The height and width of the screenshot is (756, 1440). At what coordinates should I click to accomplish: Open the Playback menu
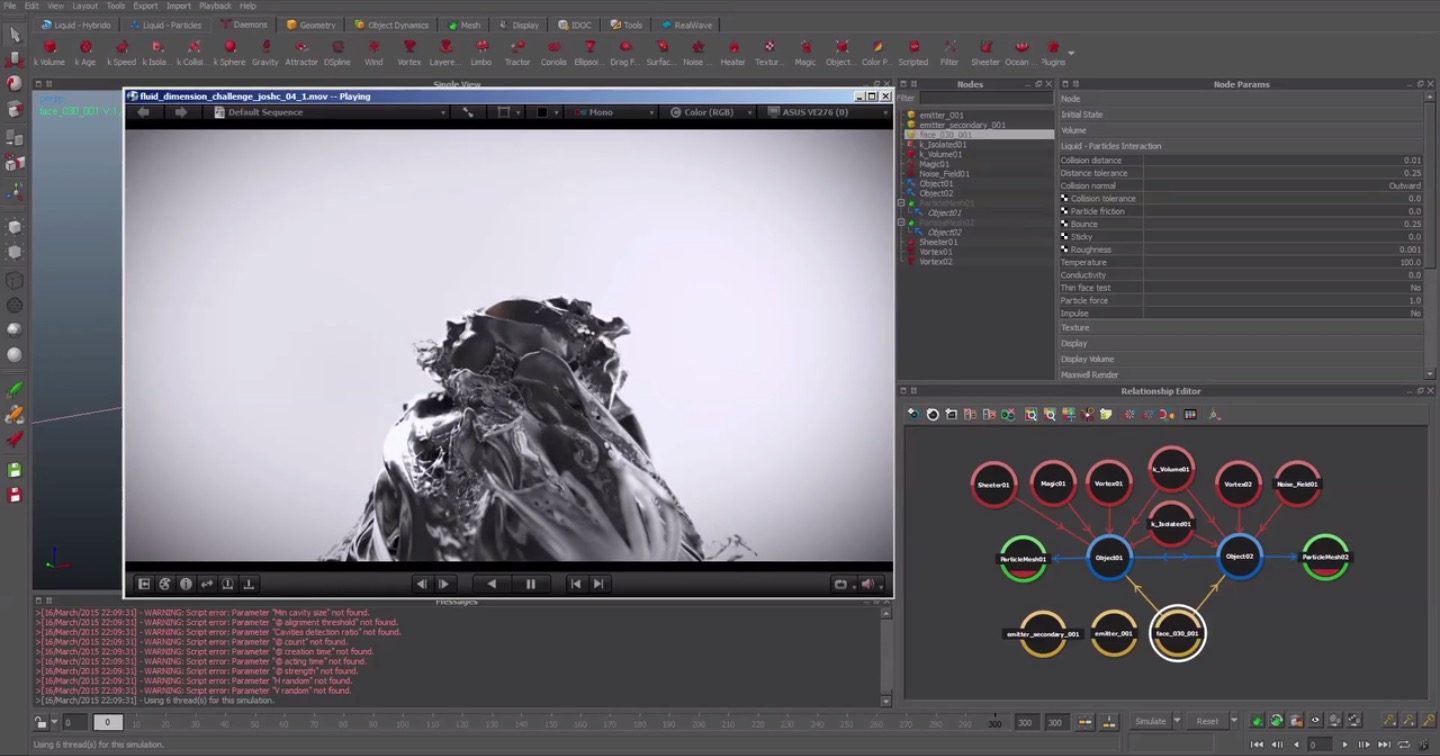pos(215,6)
